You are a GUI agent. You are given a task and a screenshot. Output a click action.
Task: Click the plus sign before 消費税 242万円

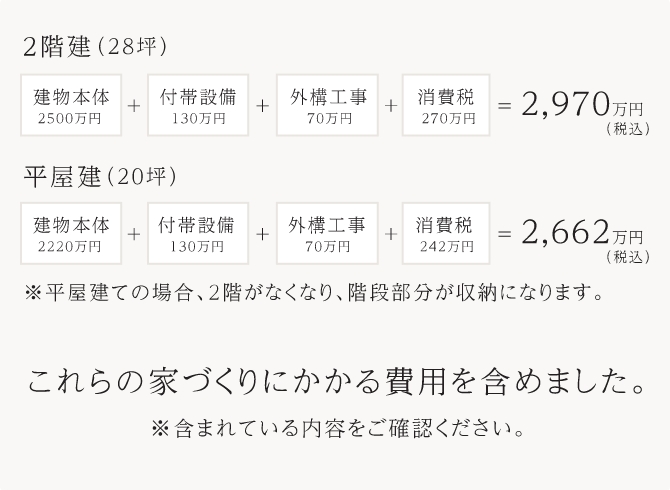391,234
